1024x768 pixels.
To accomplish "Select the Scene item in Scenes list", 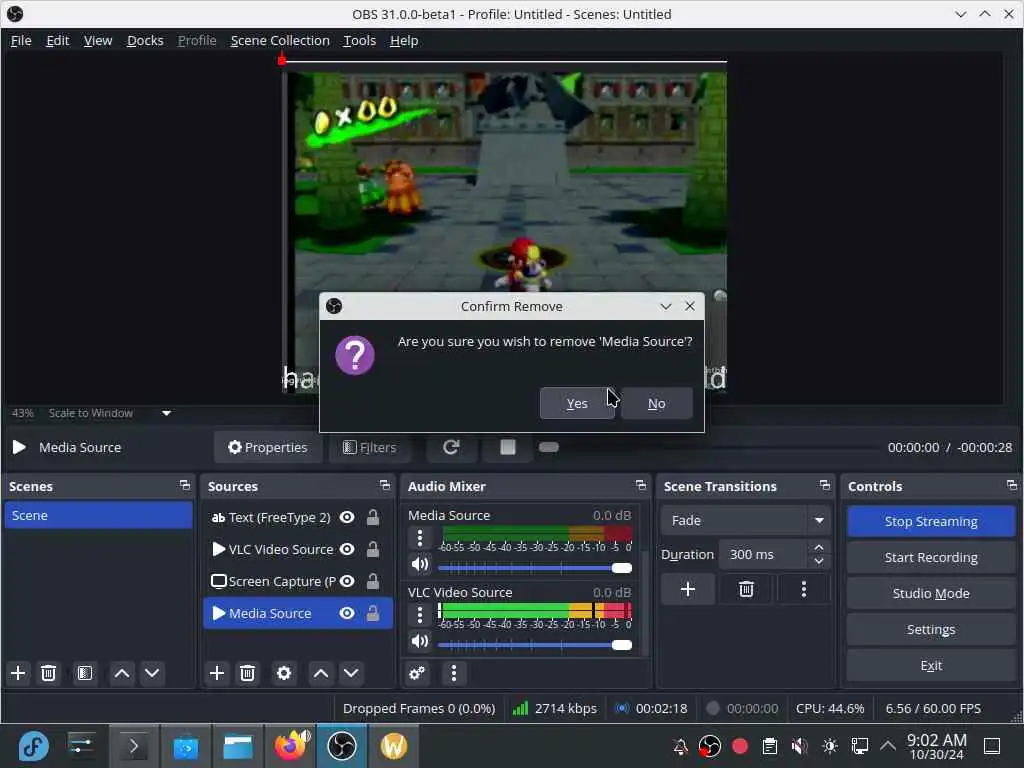I will pos(98,515).
